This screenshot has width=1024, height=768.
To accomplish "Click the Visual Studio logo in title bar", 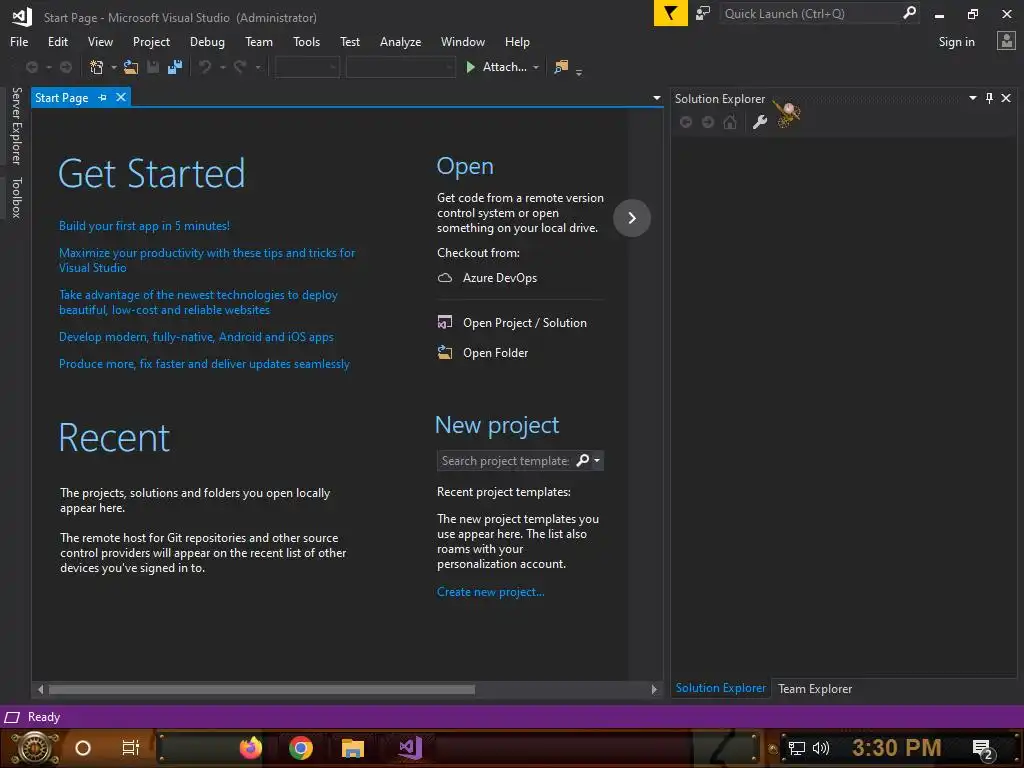I will 22,17.
